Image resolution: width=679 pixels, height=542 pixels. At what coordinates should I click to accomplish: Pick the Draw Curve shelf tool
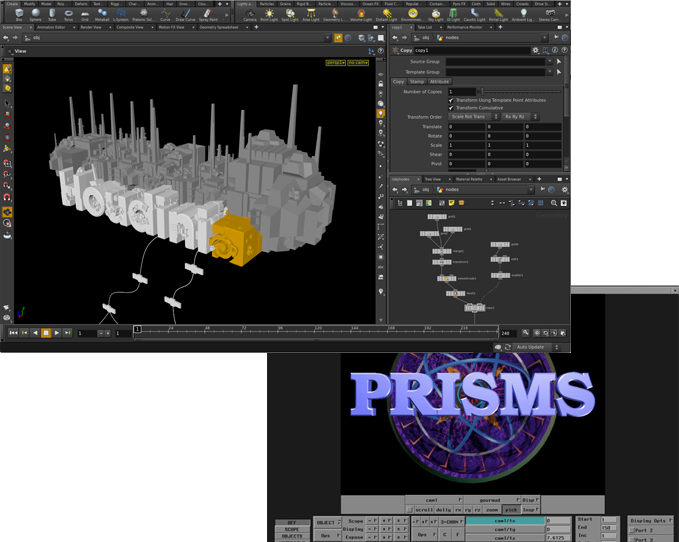(185, 15)
